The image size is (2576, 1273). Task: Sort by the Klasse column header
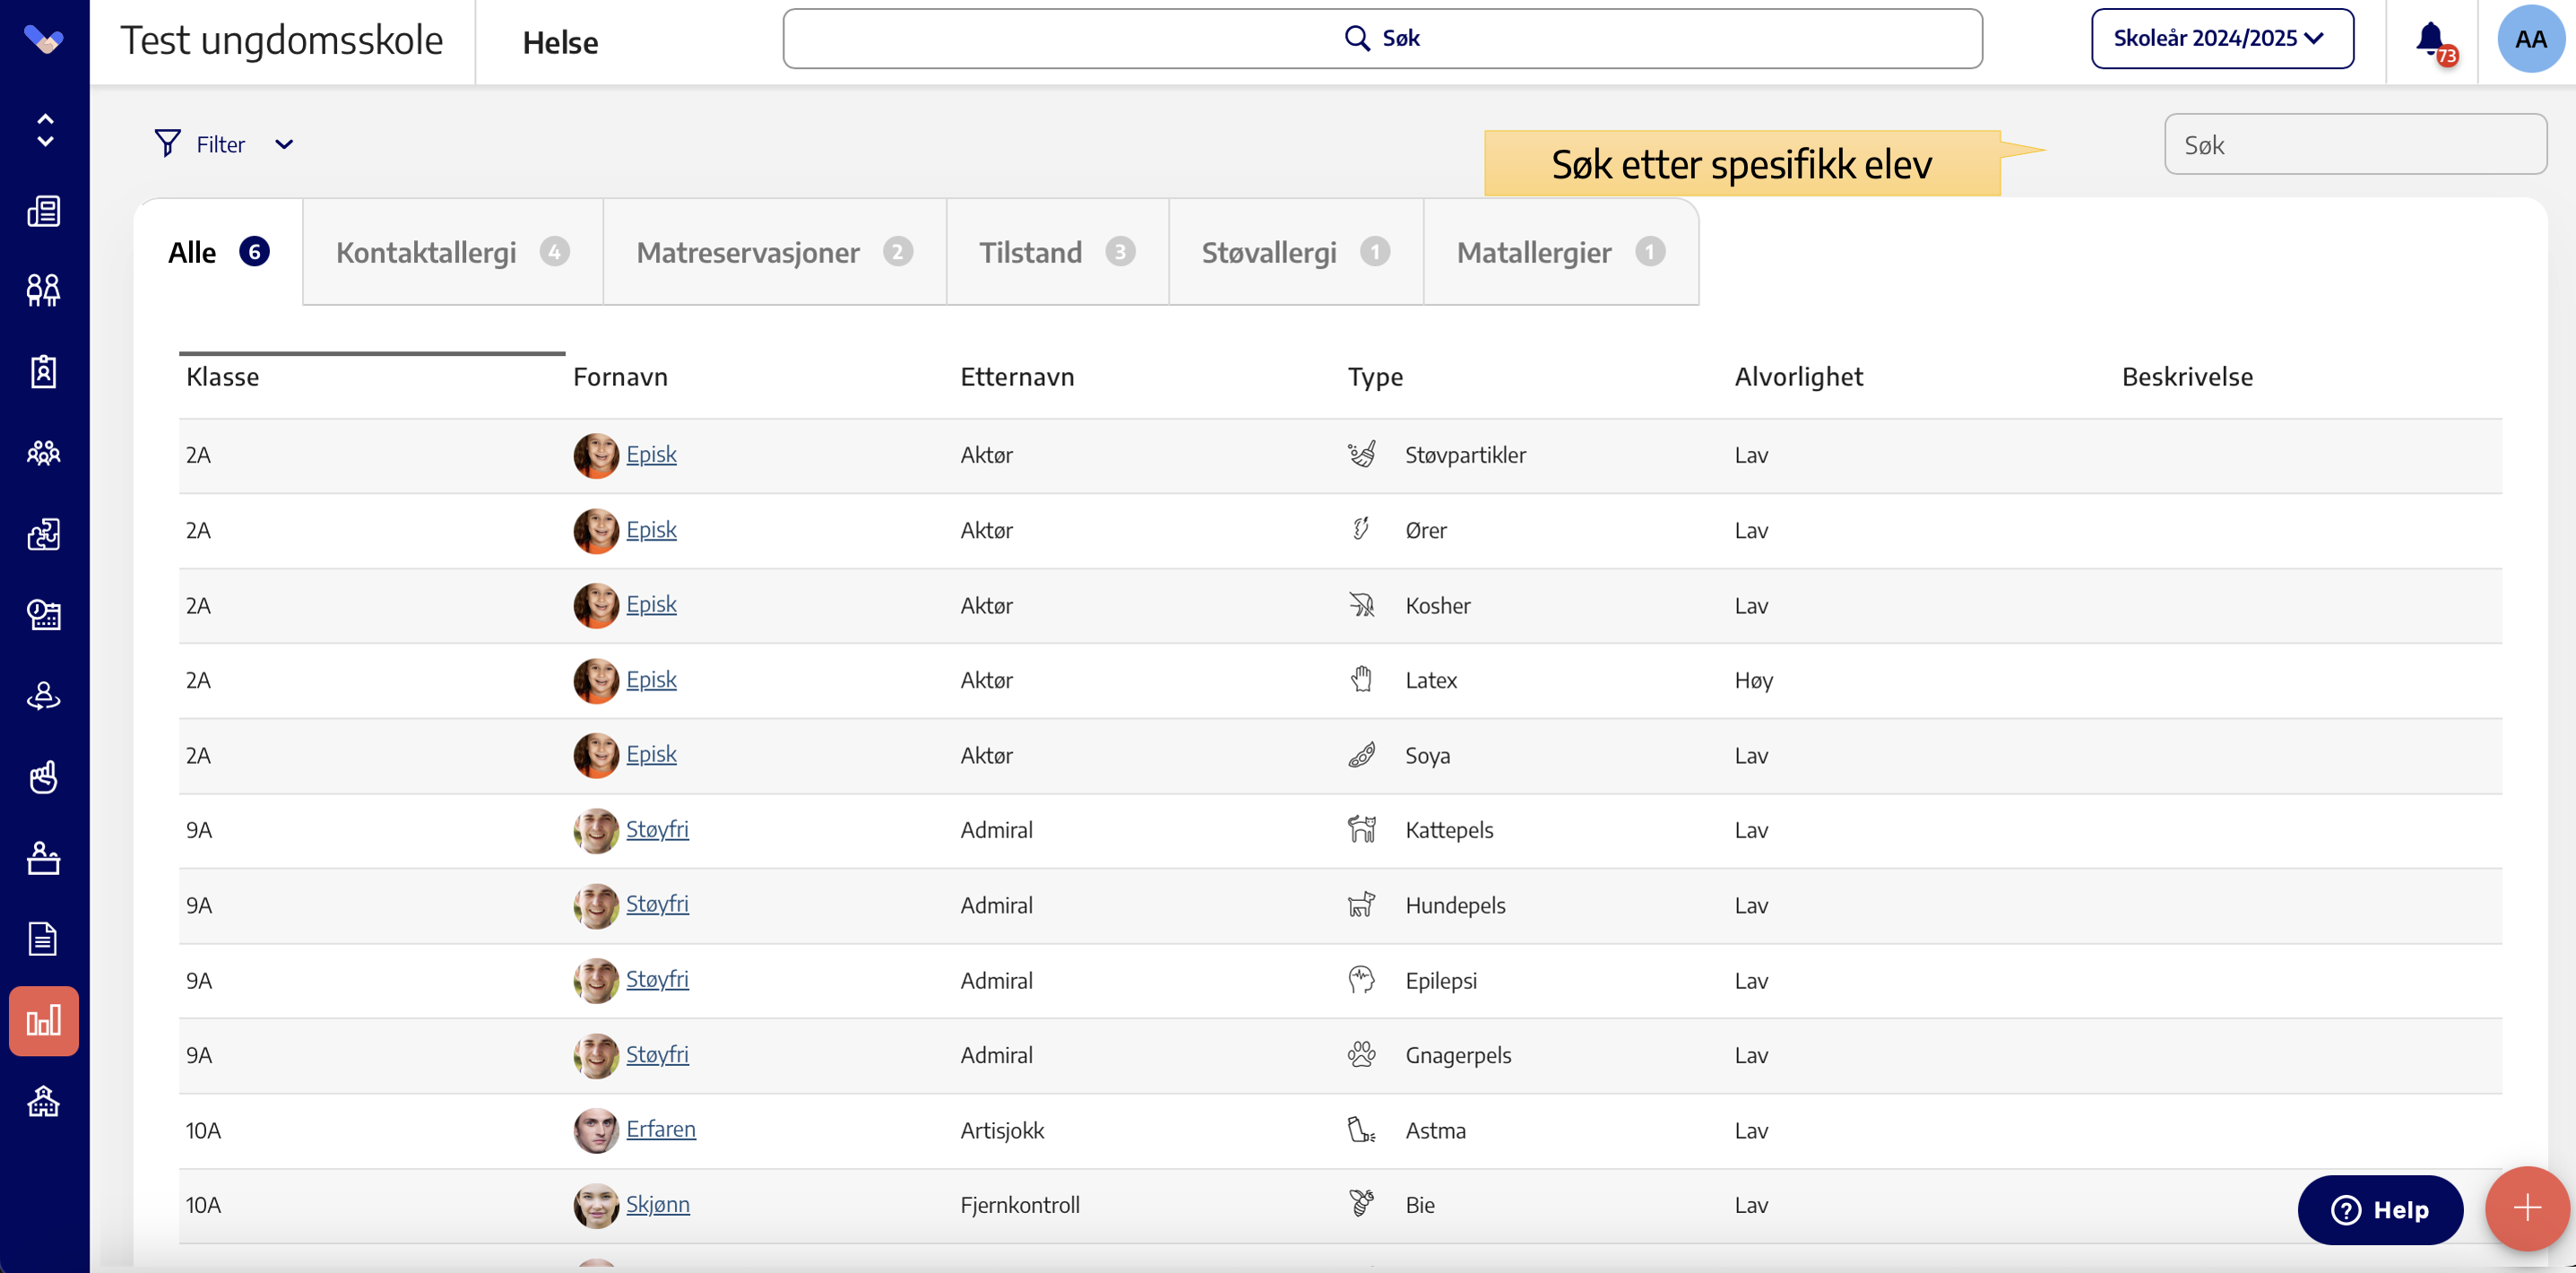pos(222,377)
